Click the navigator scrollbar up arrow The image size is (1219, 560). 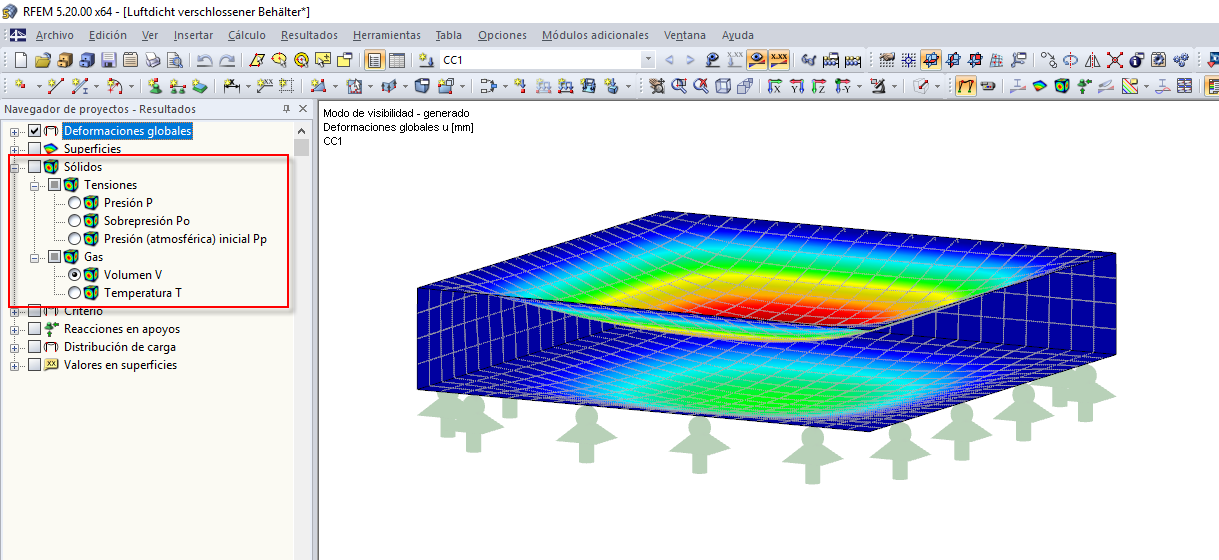pyautogui.click(x=303, y=131)
